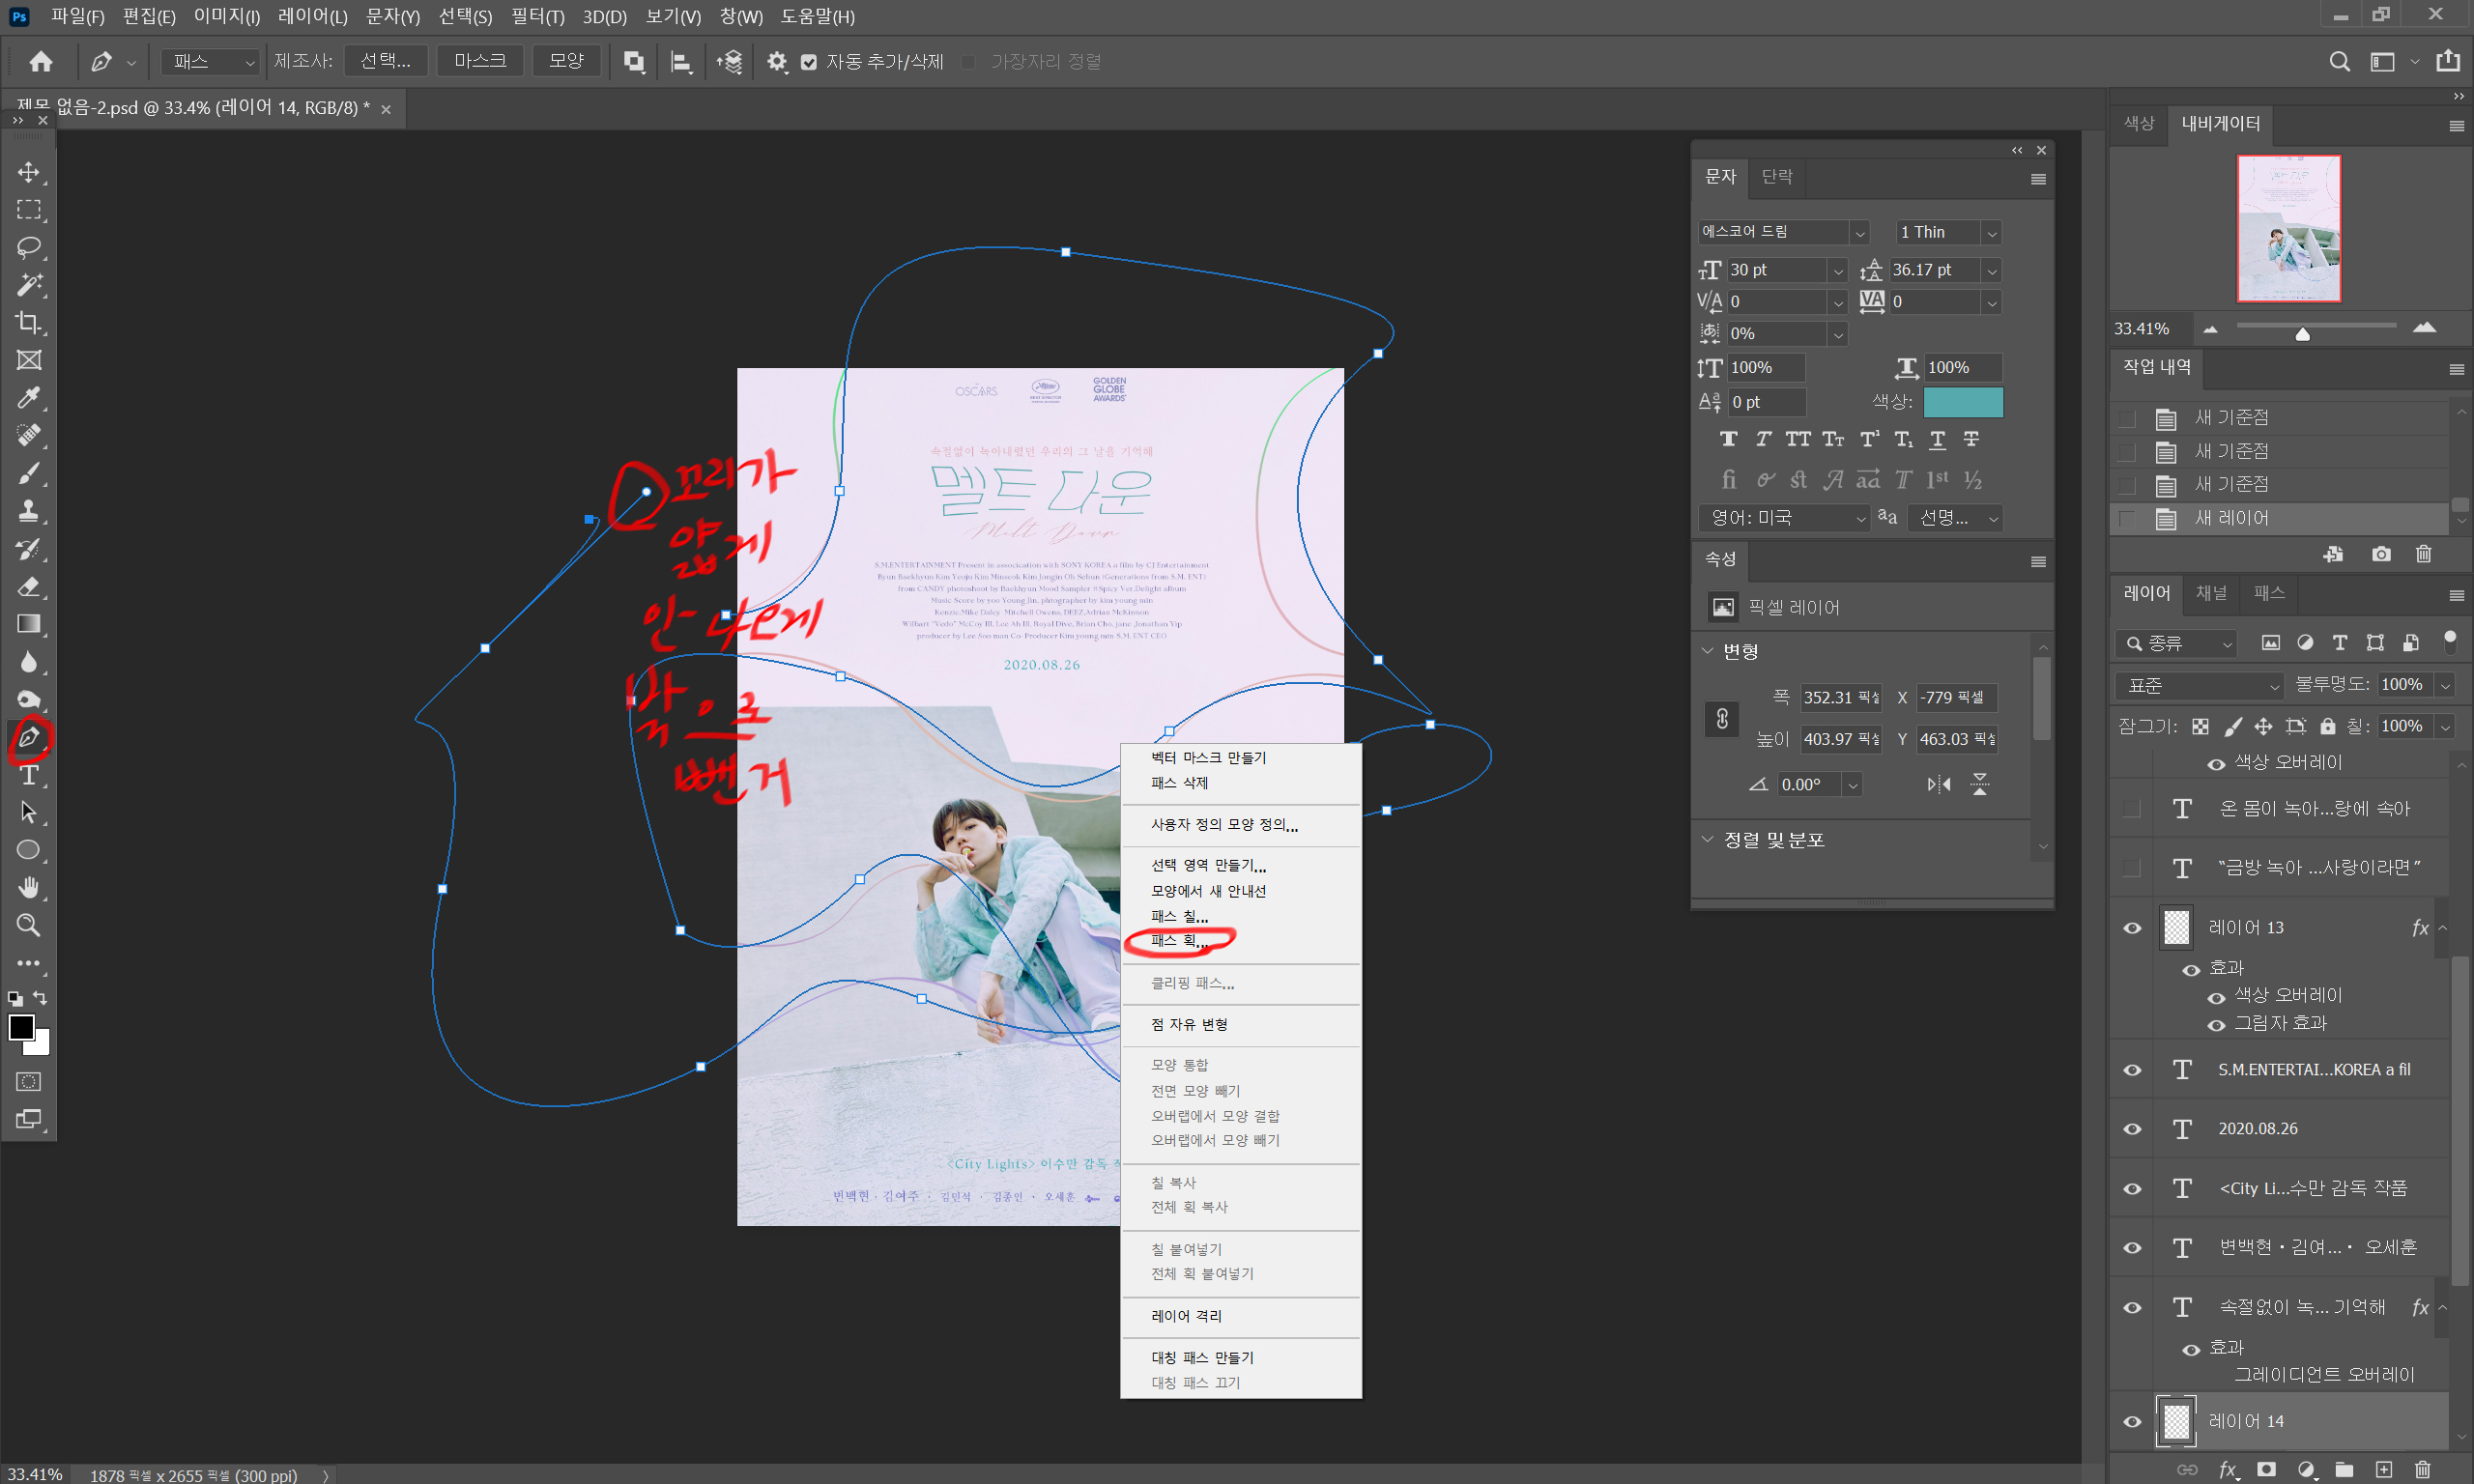Switch to the 단락 tab

click(1776, 177)
